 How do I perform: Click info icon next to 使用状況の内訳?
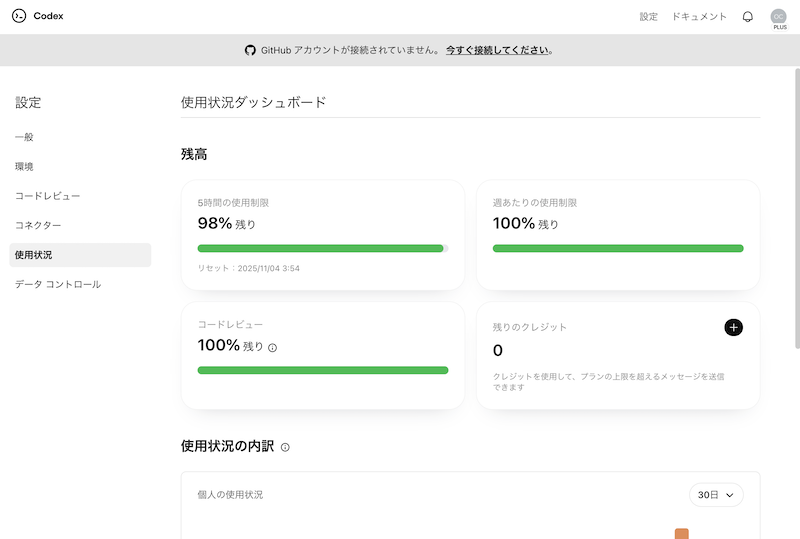pyautogui.click(x=285, y=447)
